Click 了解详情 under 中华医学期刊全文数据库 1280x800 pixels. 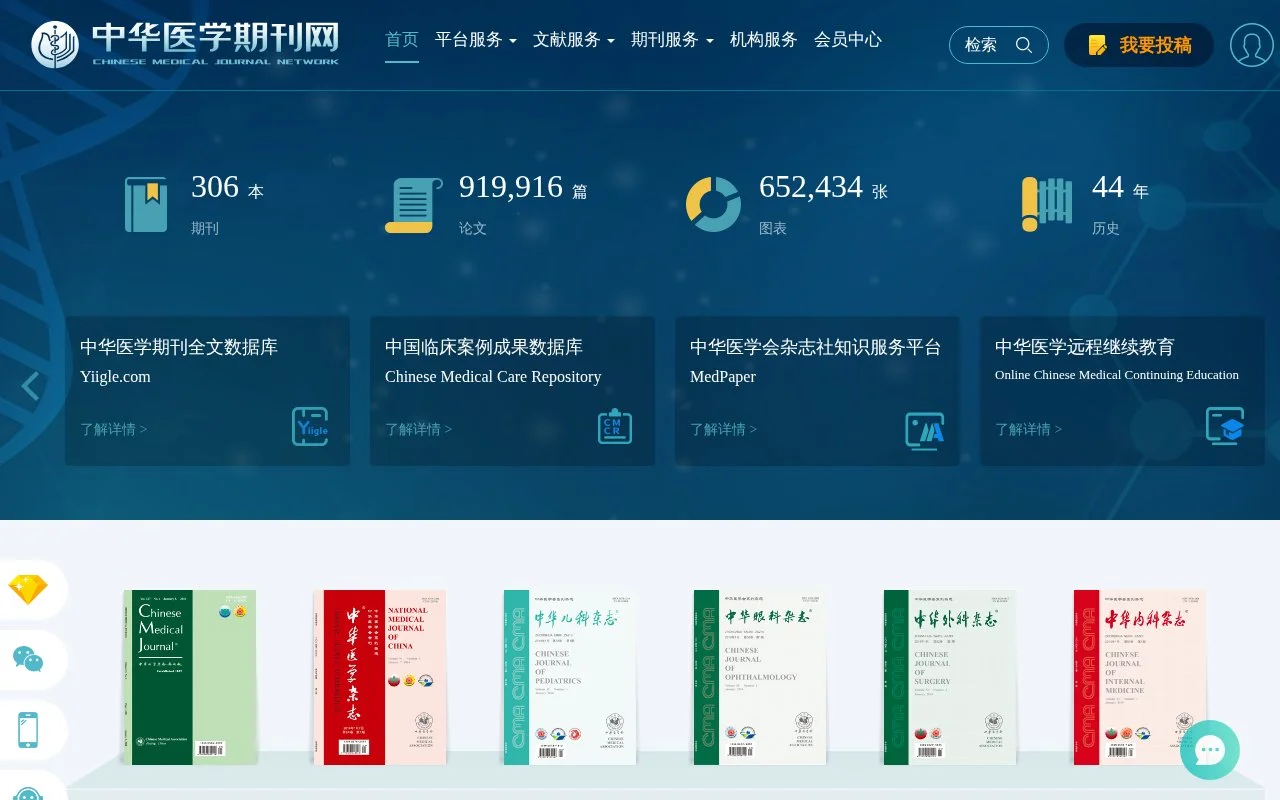click(x=114, y=429)
